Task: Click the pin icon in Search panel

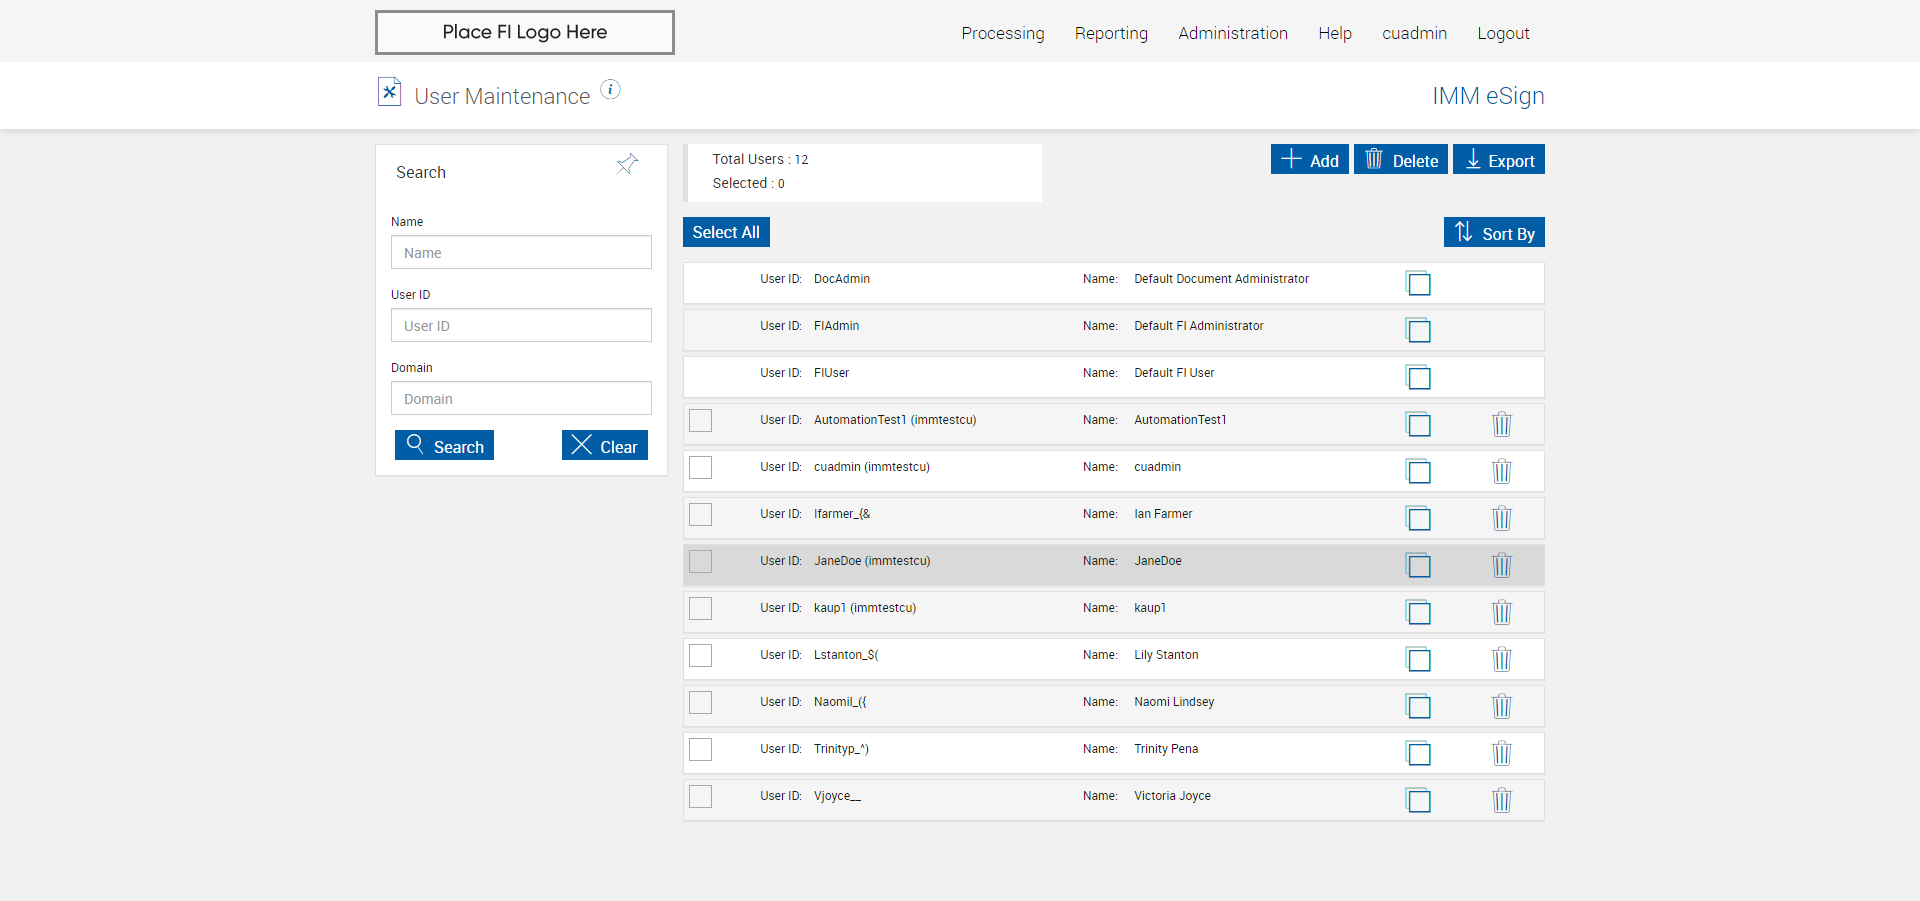Action: [627, 164]
